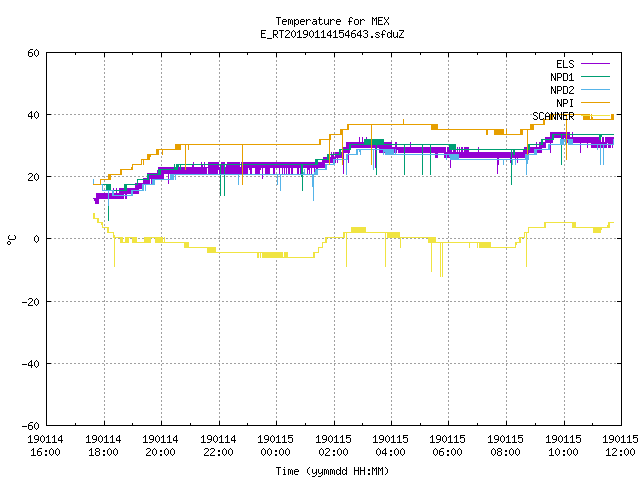This screenshot has width=640, height=480.
Task: Click the y-axis label 20
Action: (33, 177)
